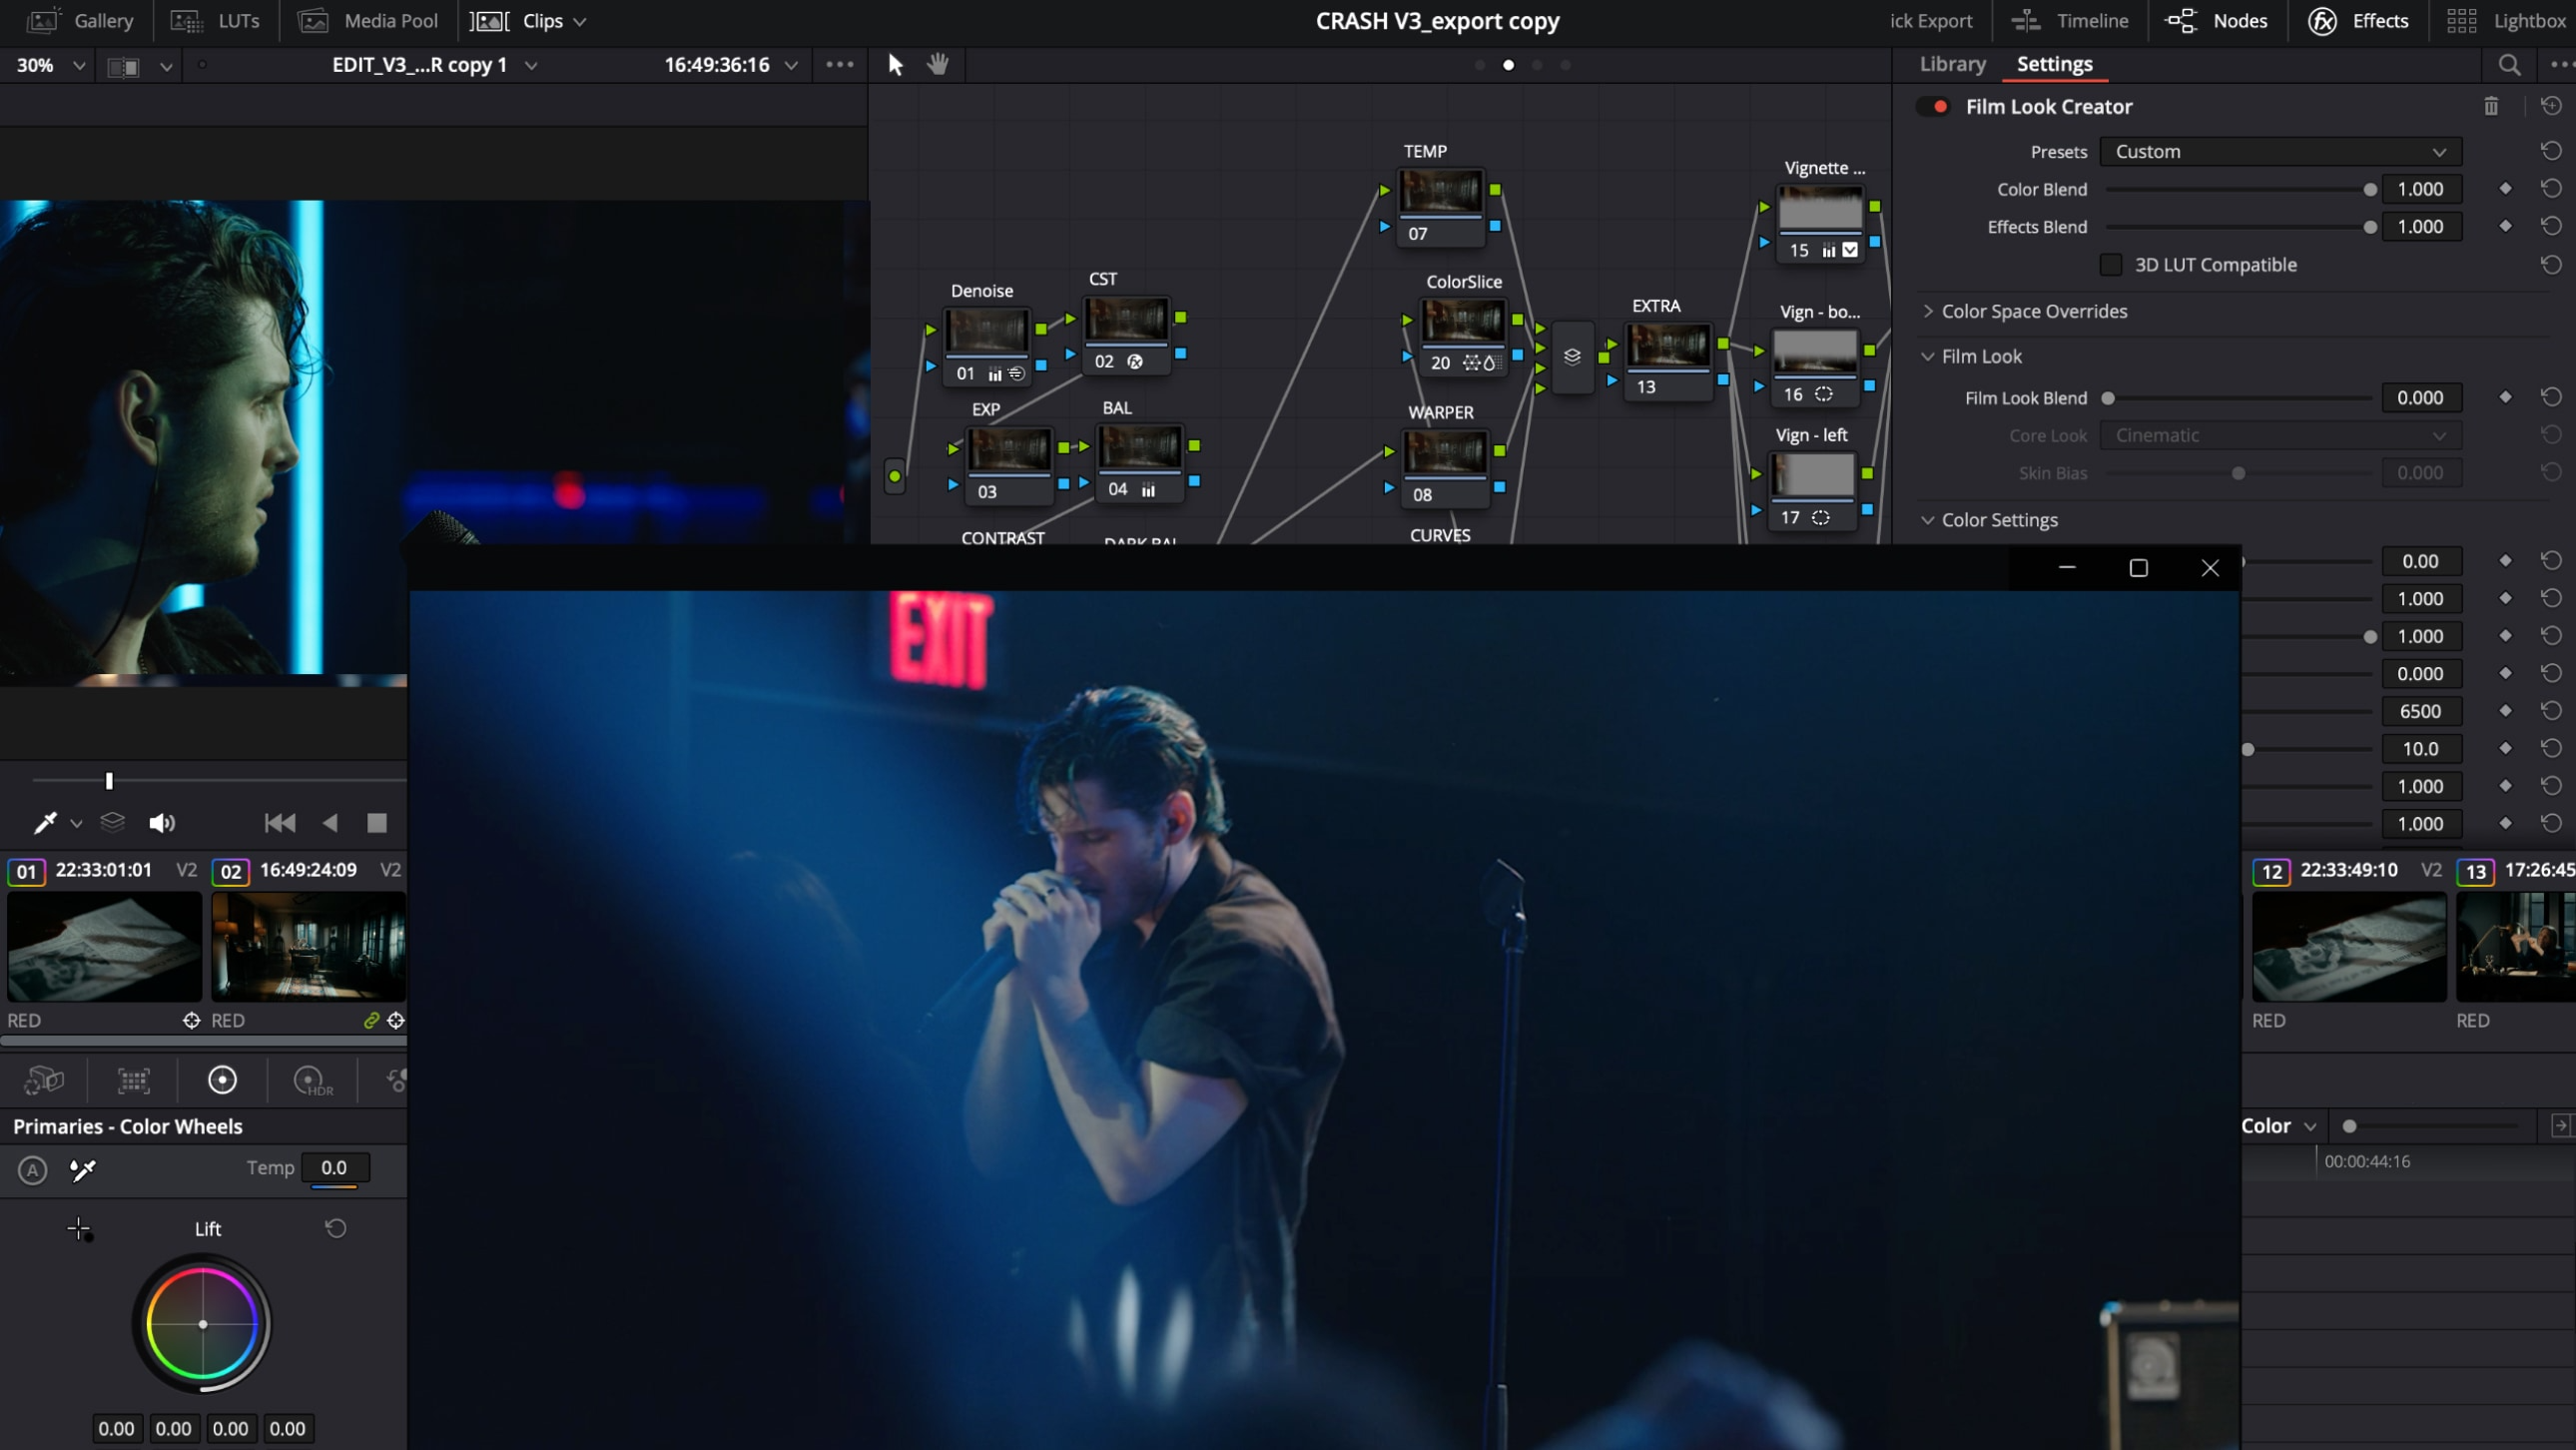Viewport: 2576px width, 1450px height.
Task: Switch to the Library tab
Action: (x=1951, y=63)
